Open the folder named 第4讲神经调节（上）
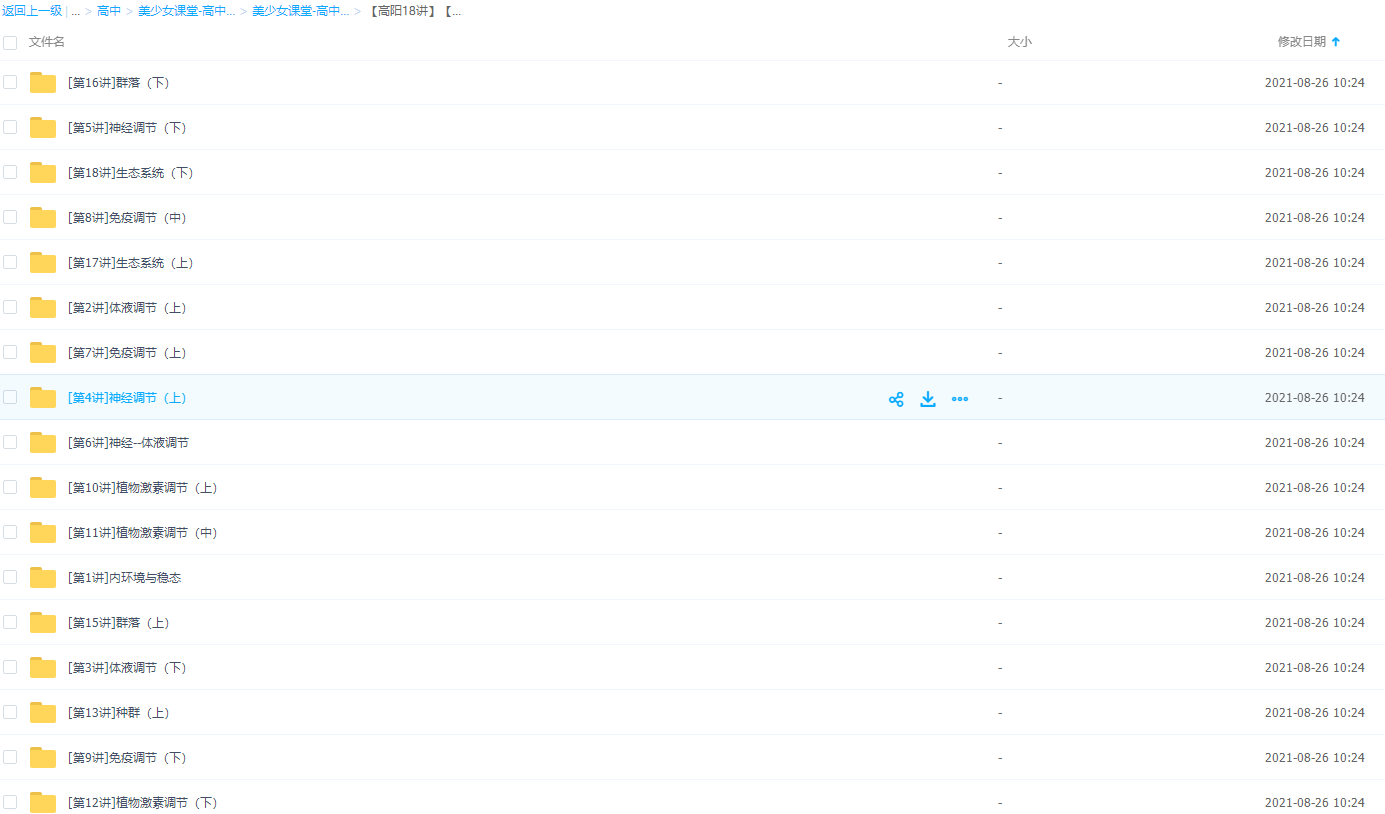Screen dimensions: 1385x814 [x=127, y=398]
